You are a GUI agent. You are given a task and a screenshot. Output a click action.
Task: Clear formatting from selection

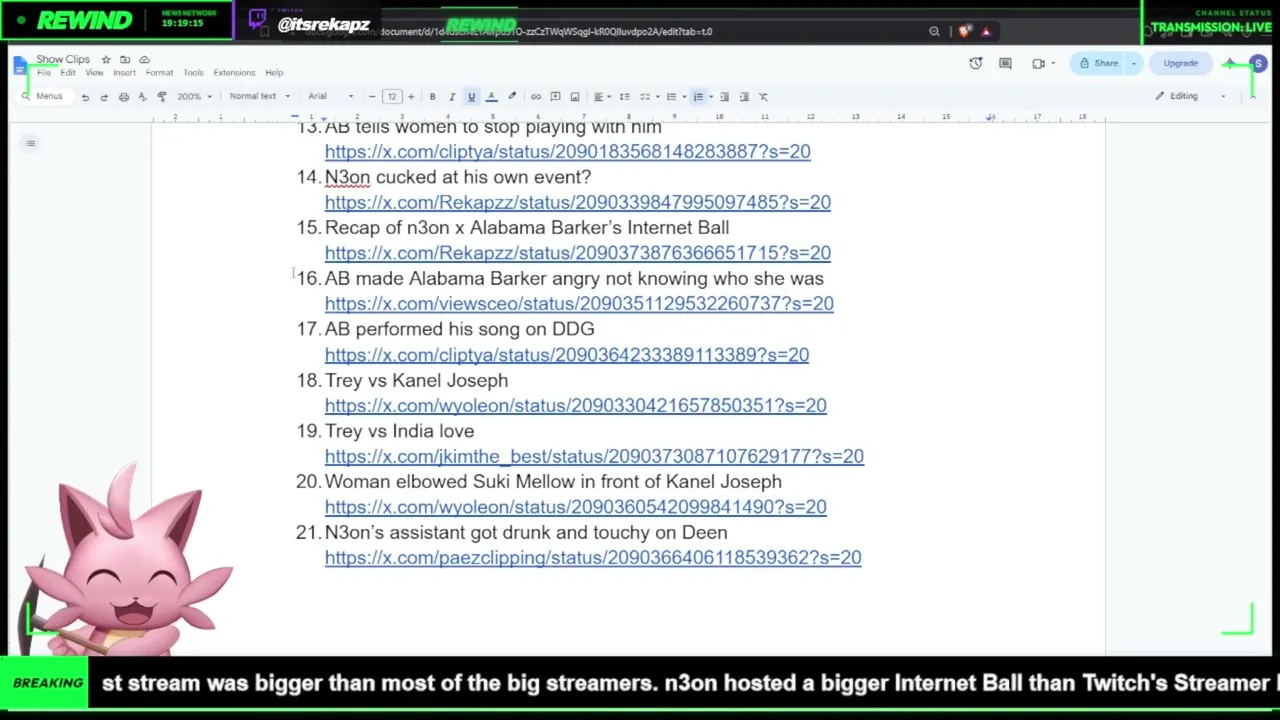click(x=763, y=97)
